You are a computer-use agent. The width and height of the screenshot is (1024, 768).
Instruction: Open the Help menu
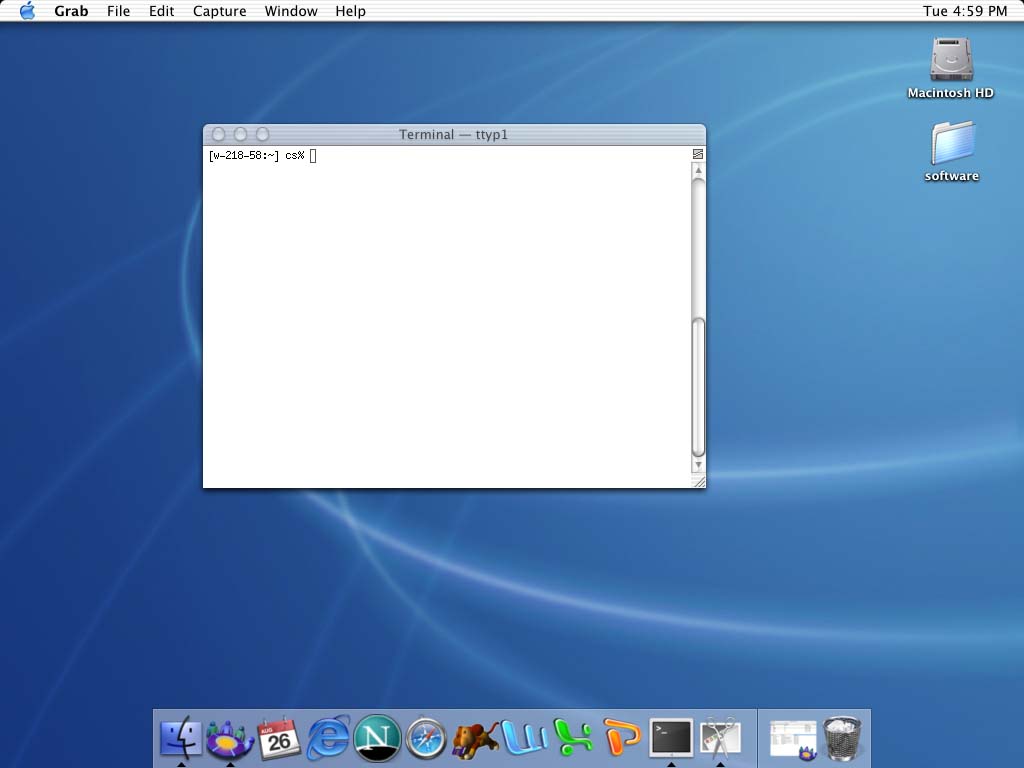coord(350,11)
